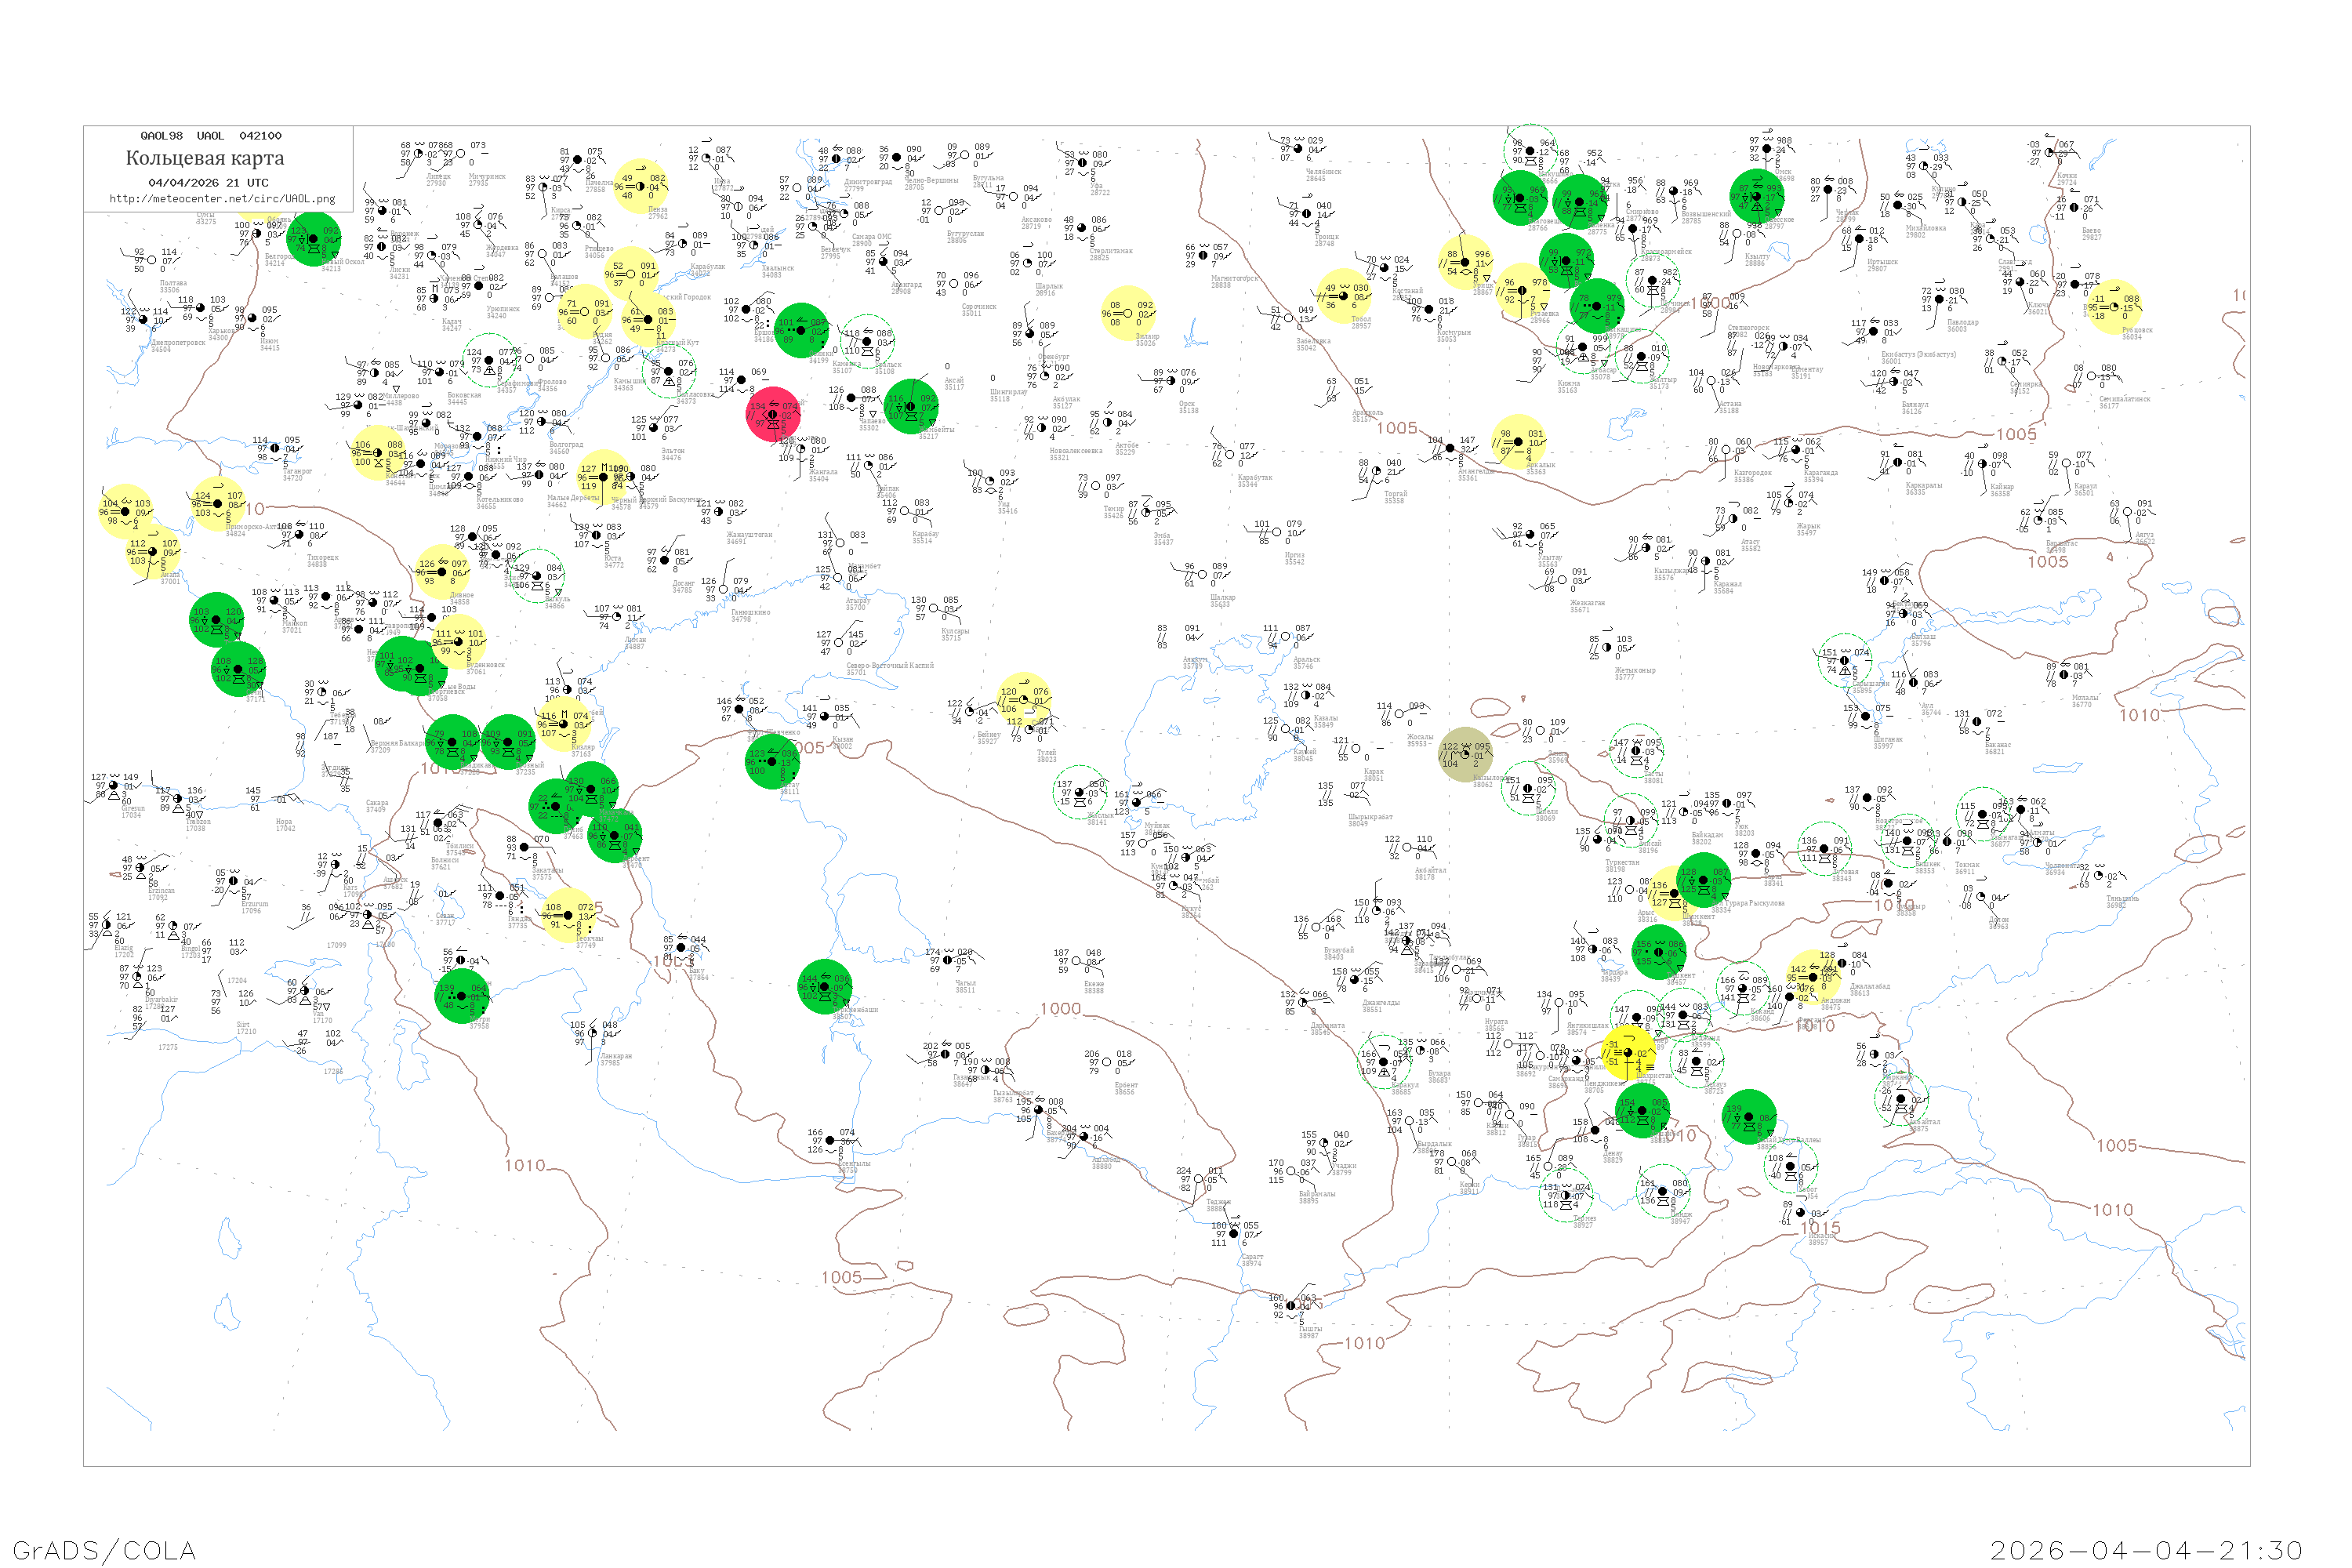
Task: Click the dashed-circle Термез station marker
Action: click(1566, 1195)
